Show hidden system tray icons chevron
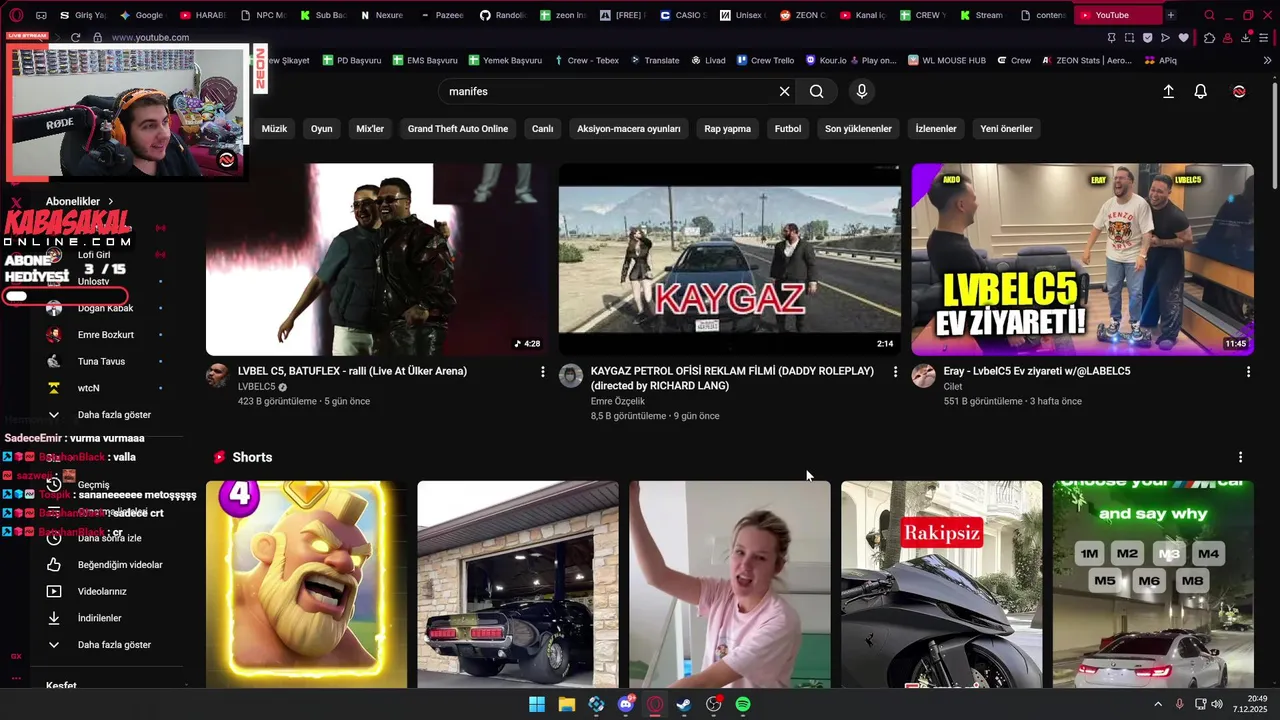Viewport: 1280px width, 720px height. click(1158, 704)
